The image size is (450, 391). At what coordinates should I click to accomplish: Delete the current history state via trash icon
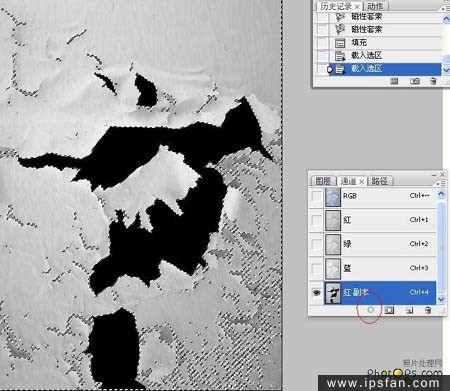coord(433,81)
